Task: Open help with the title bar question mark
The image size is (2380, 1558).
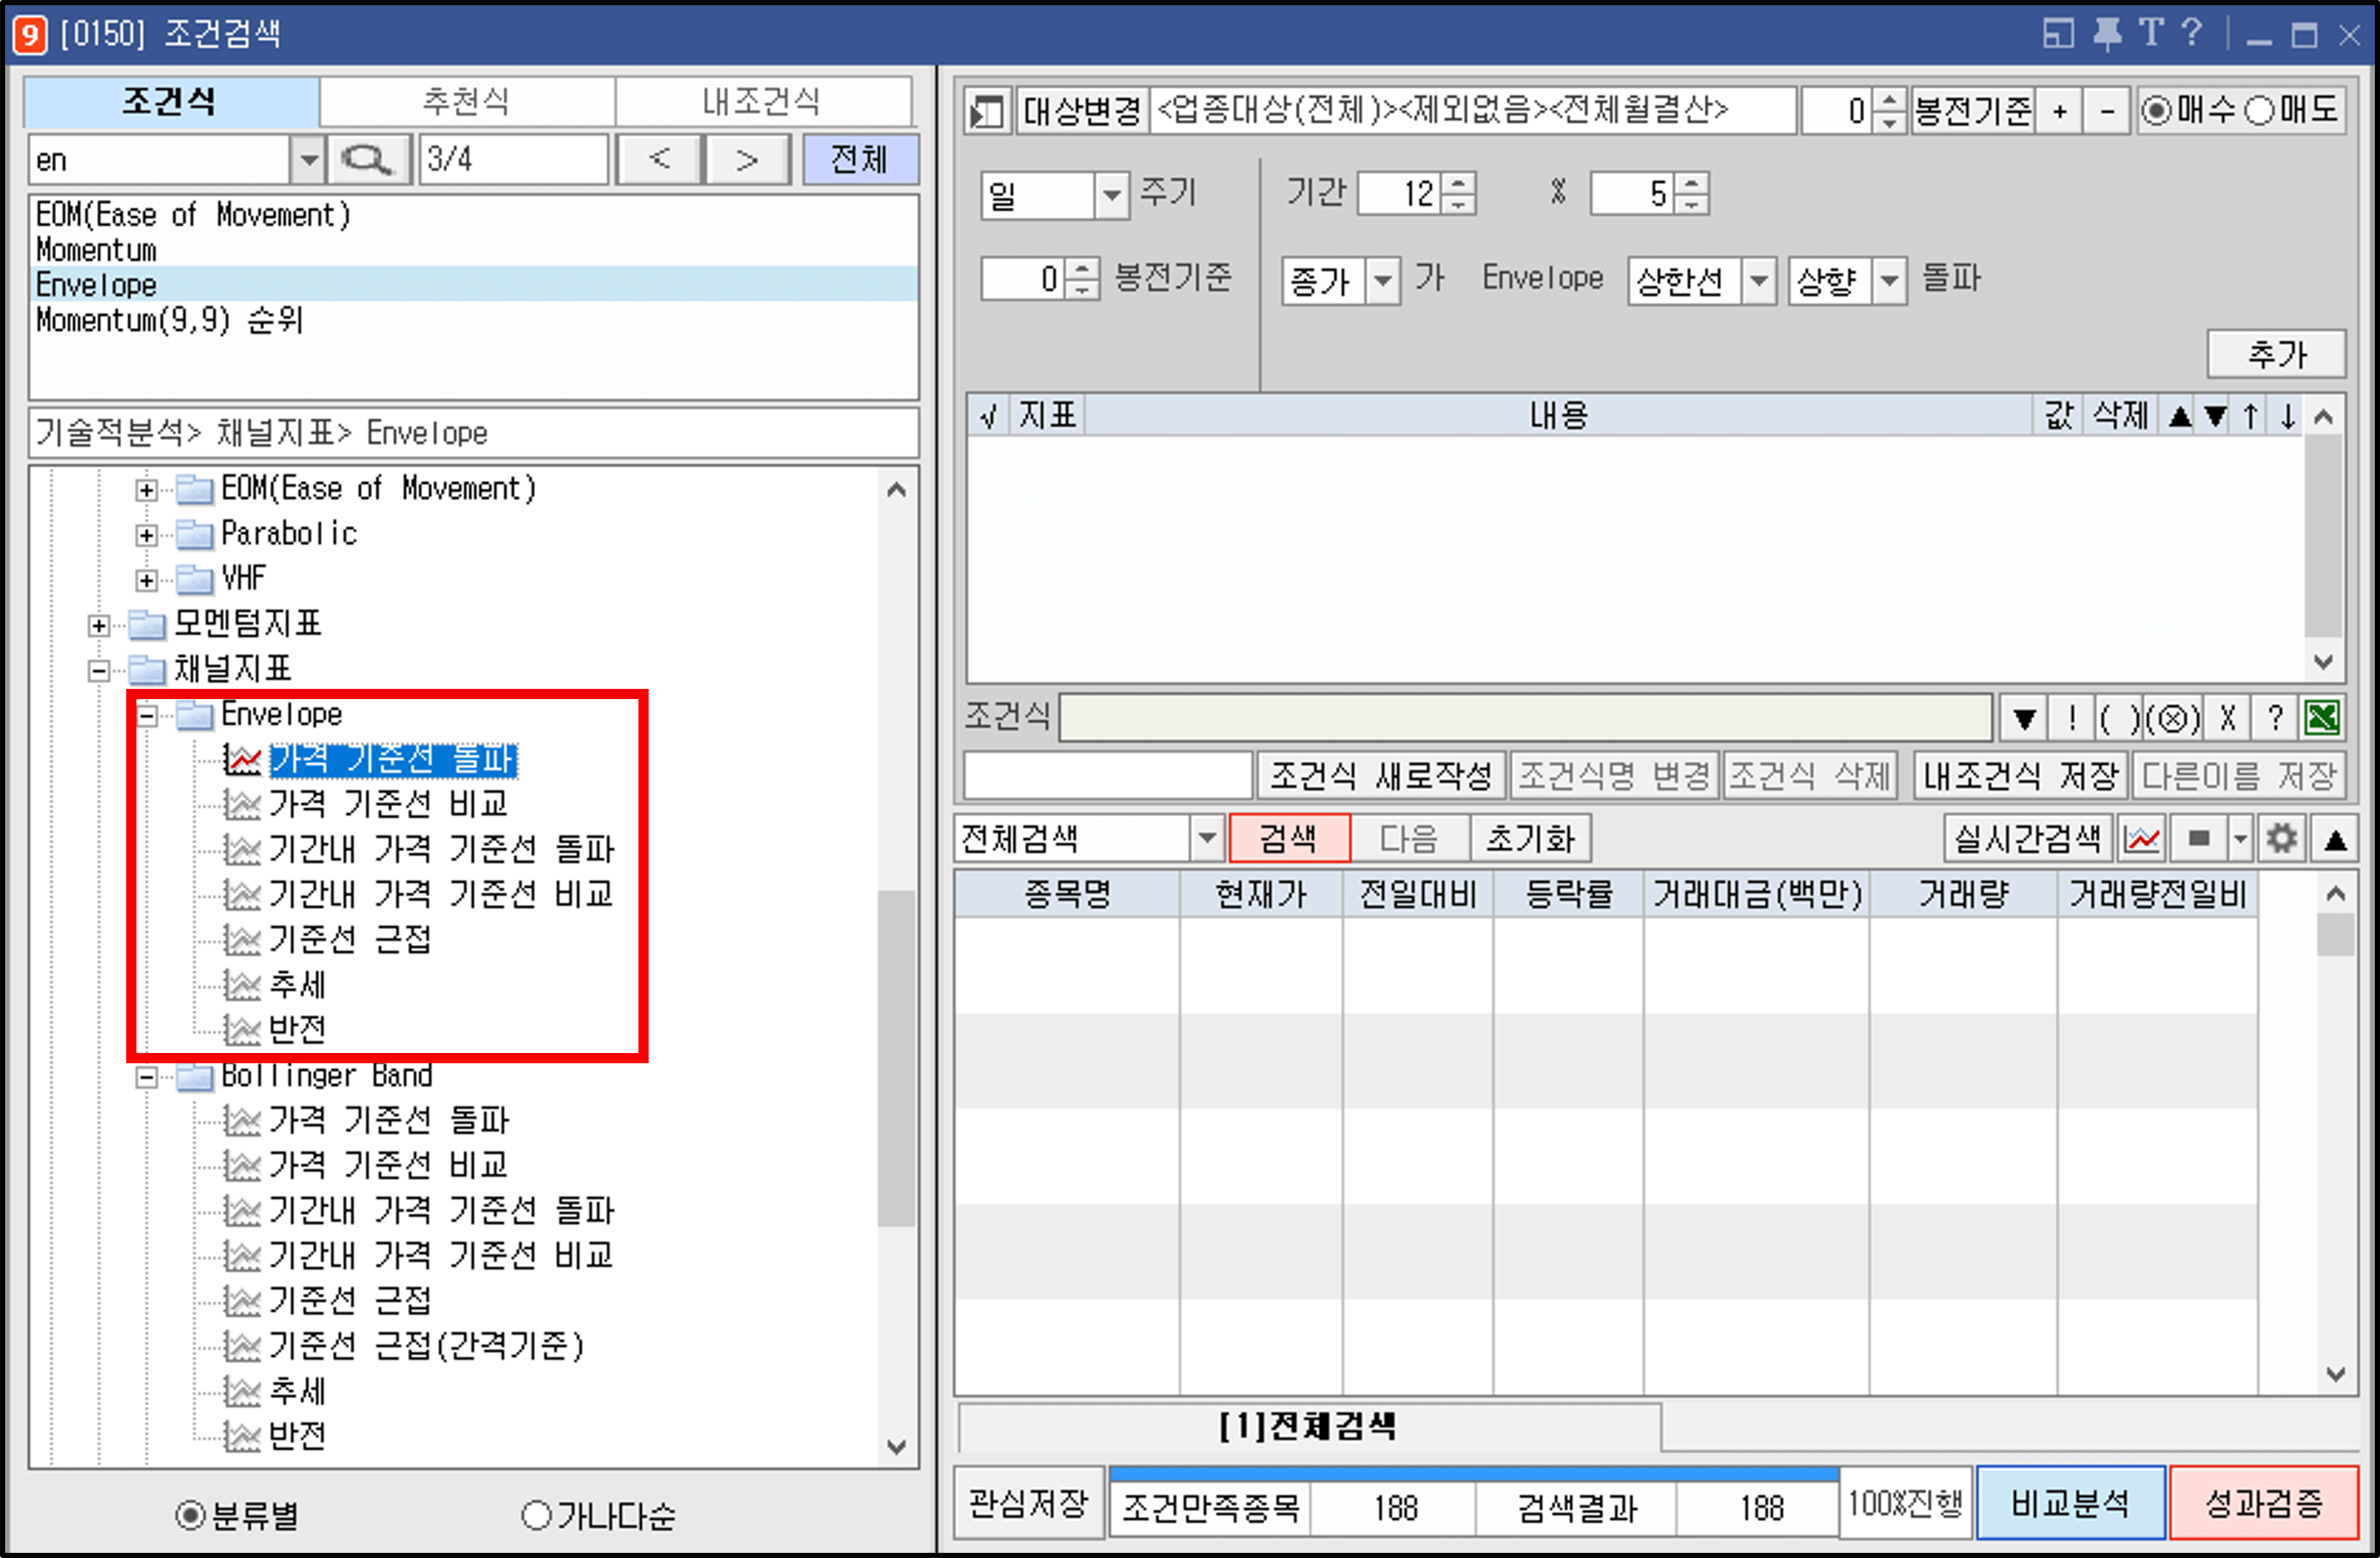Action: click(x=2191, y=33)
